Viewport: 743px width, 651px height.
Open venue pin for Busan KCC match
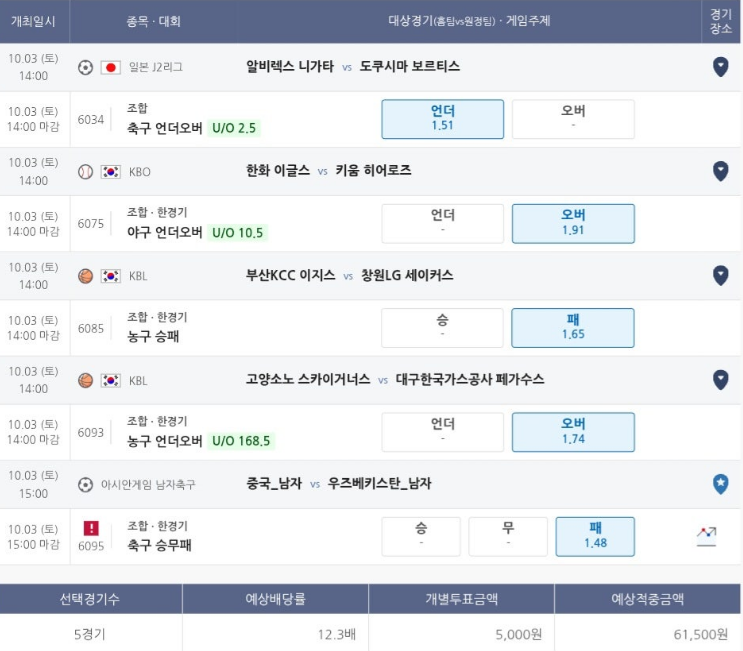click(x=720, y=275)
